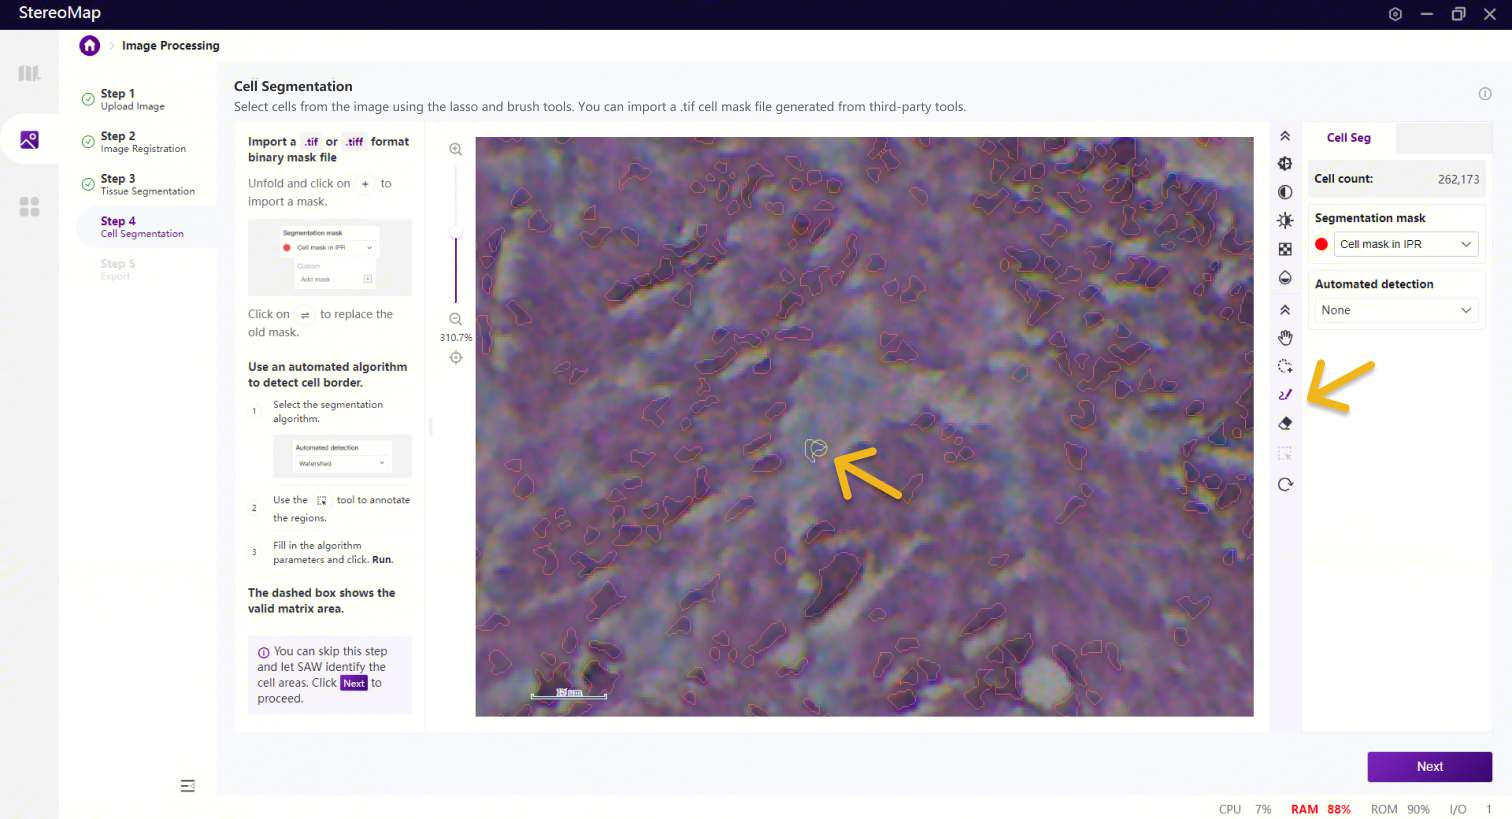The image size is (1512, 819).
Task: Click the 310.7% zoom percentage
Action: click(456, 338)
